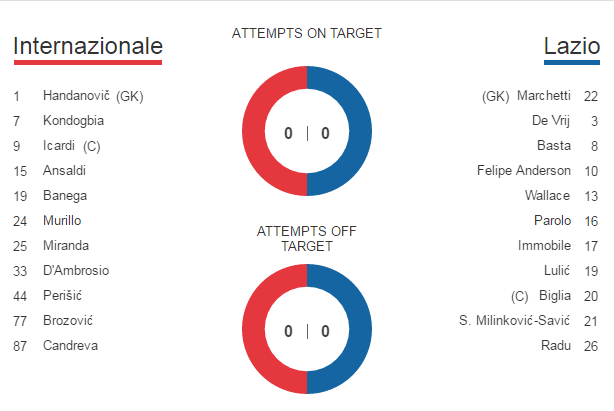614x411 pixels.
Task: Select Immobile, number 17
Action: click(544, 246)
